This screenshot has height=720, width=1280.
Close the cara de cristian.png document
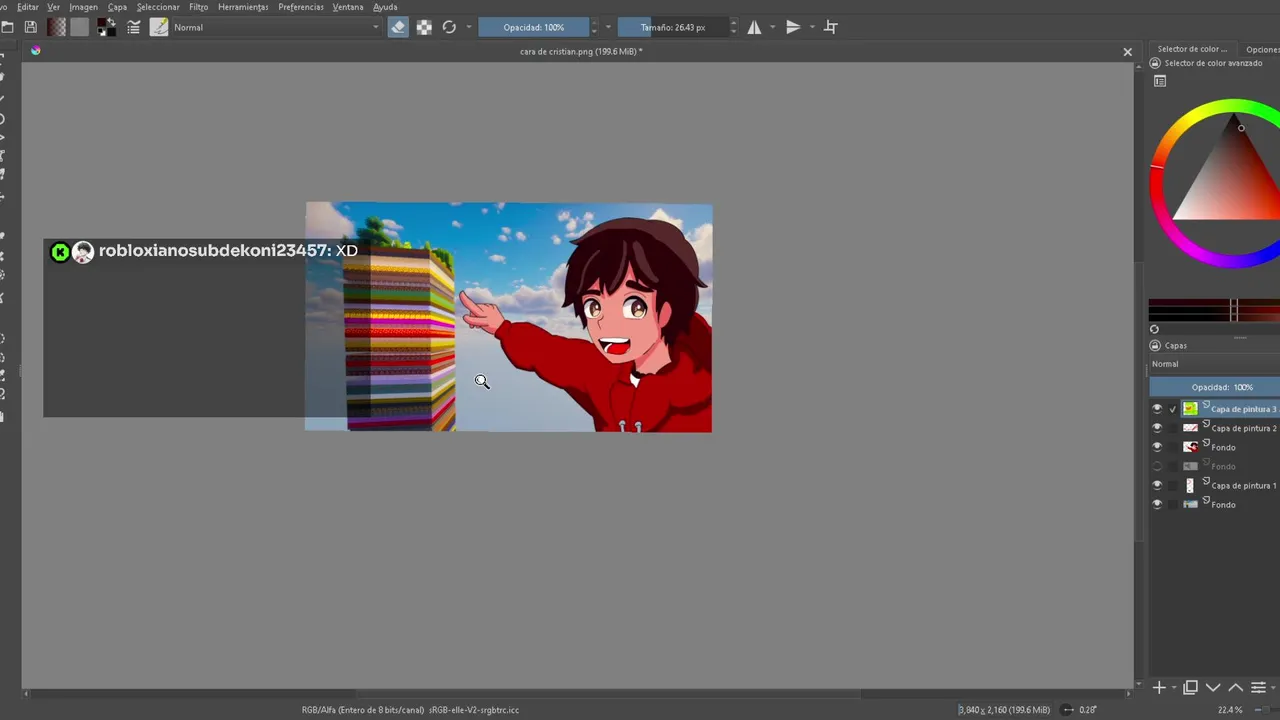1127,52
